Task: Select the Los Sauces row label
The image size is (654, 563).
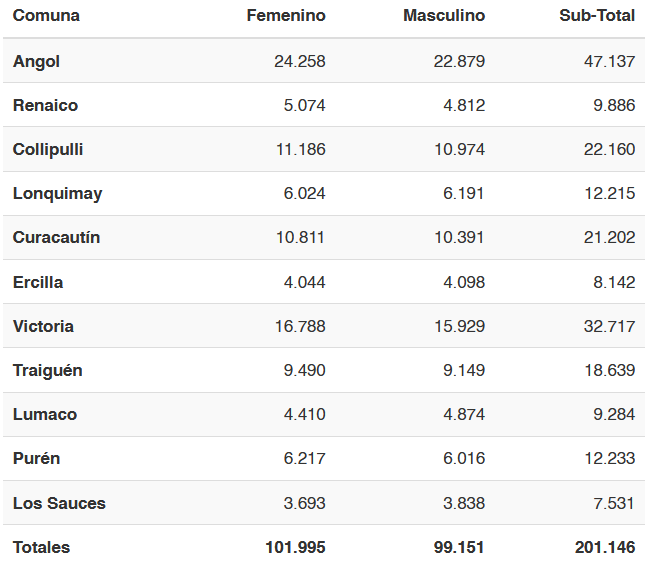Action: click(59, 503)
